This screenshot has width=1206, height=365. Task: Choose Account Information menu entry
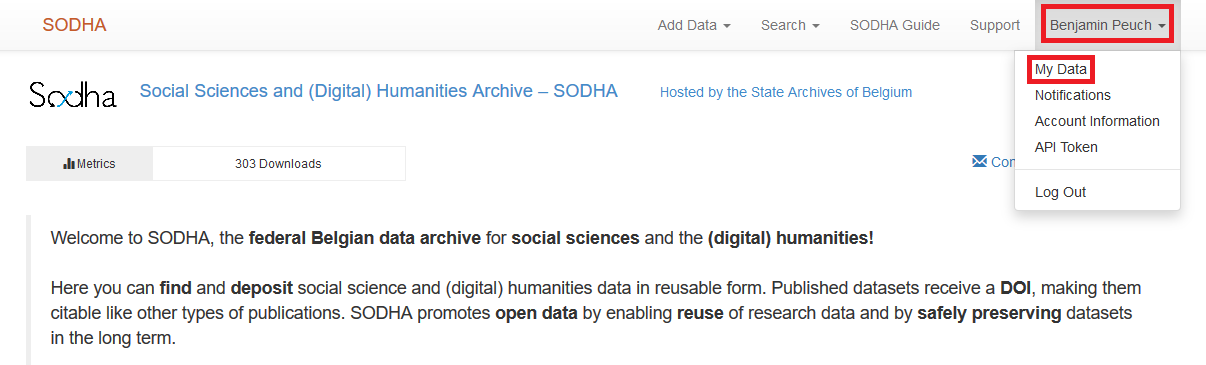point(1097,121)
